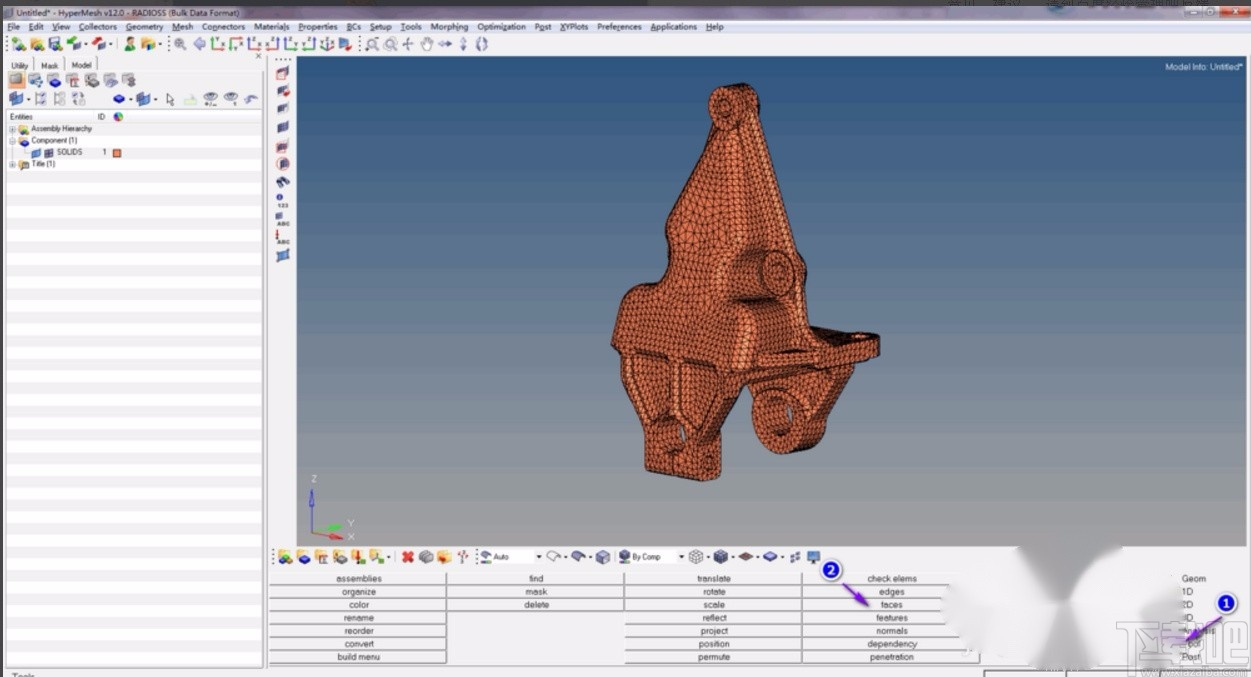Viewport: 1251px width, 677px height.
Task: Click the fit-to-window magnifier icon
Action: coord(372,44)
